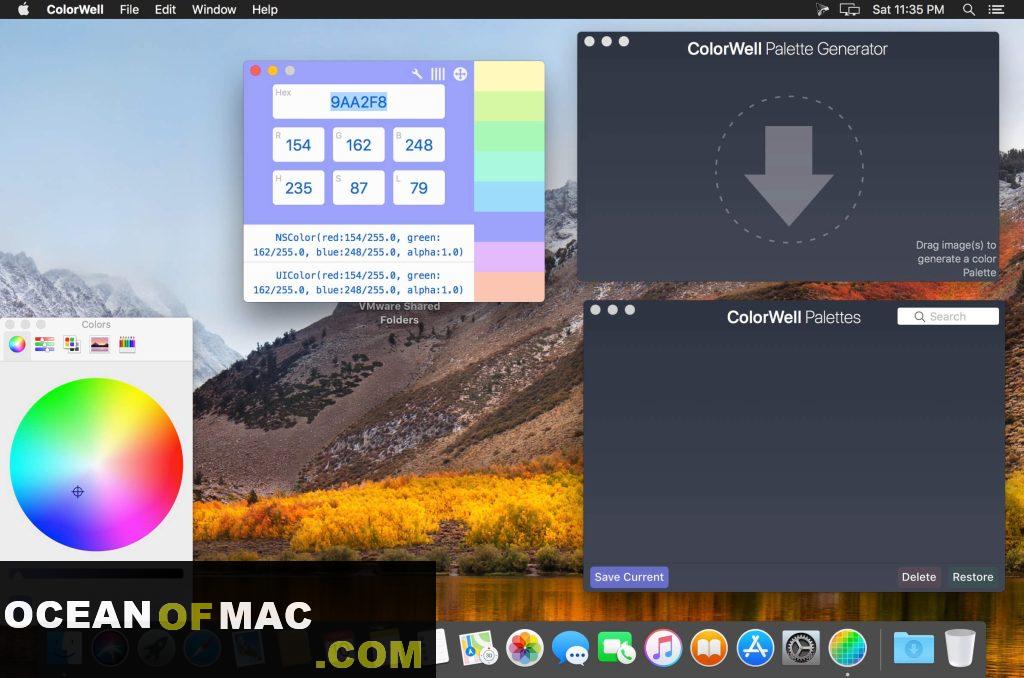Viewport: 1024px width, 678px height.
Task: Pick the periwinkle blue swatch in ColorWell
Action: tap(509, 227)
